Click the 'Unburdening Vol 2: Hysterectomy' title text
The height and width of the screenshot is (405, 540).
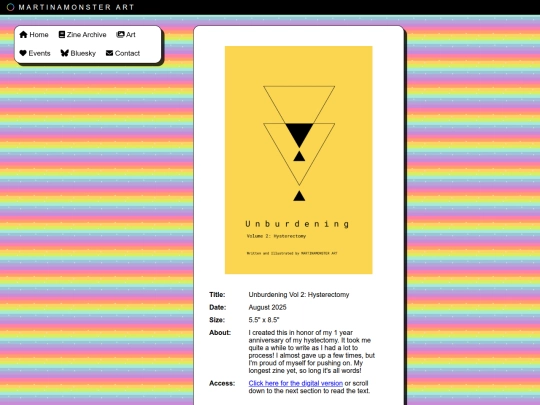coord(299,294)
